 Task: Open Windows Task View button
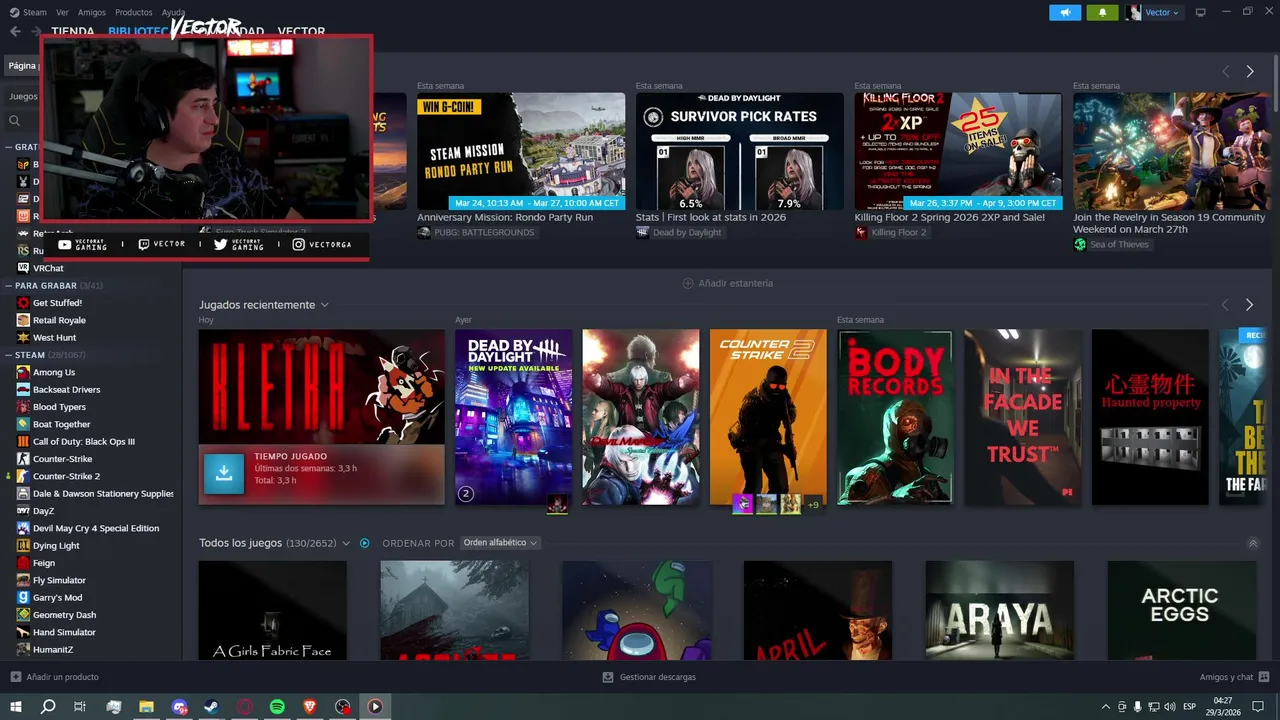click(80, 707)
